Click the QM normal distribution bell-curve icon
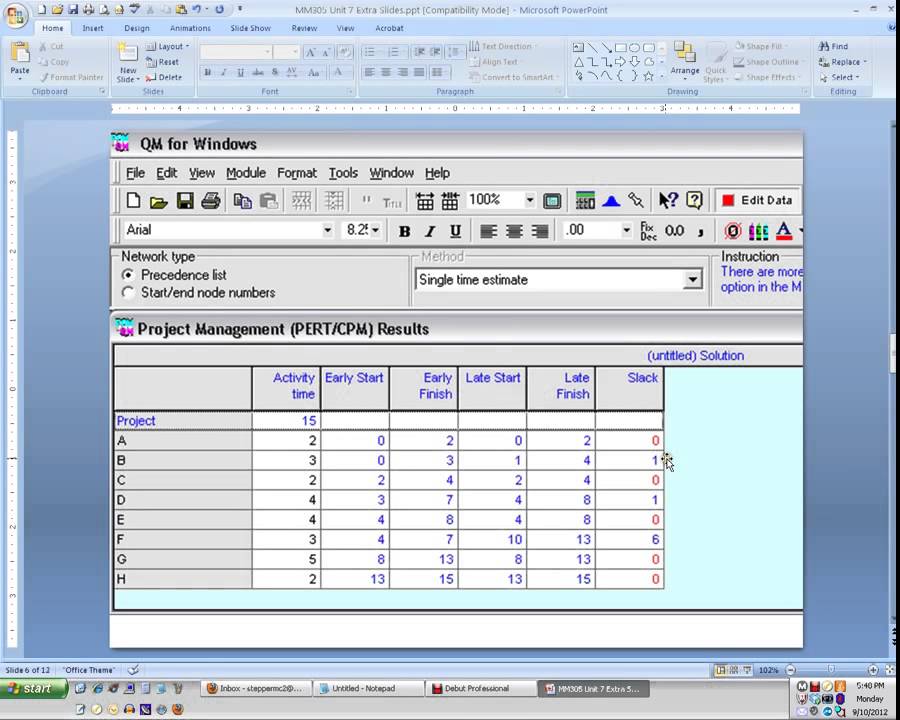This screenshot has width=900, height=720. coord(611,200)
